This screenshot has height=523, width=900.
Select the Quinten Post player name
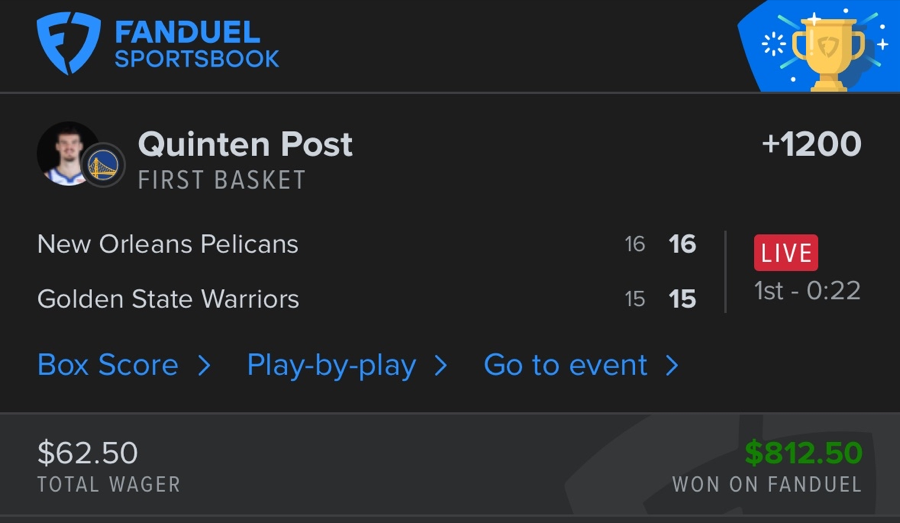click(x=245, y=144)
